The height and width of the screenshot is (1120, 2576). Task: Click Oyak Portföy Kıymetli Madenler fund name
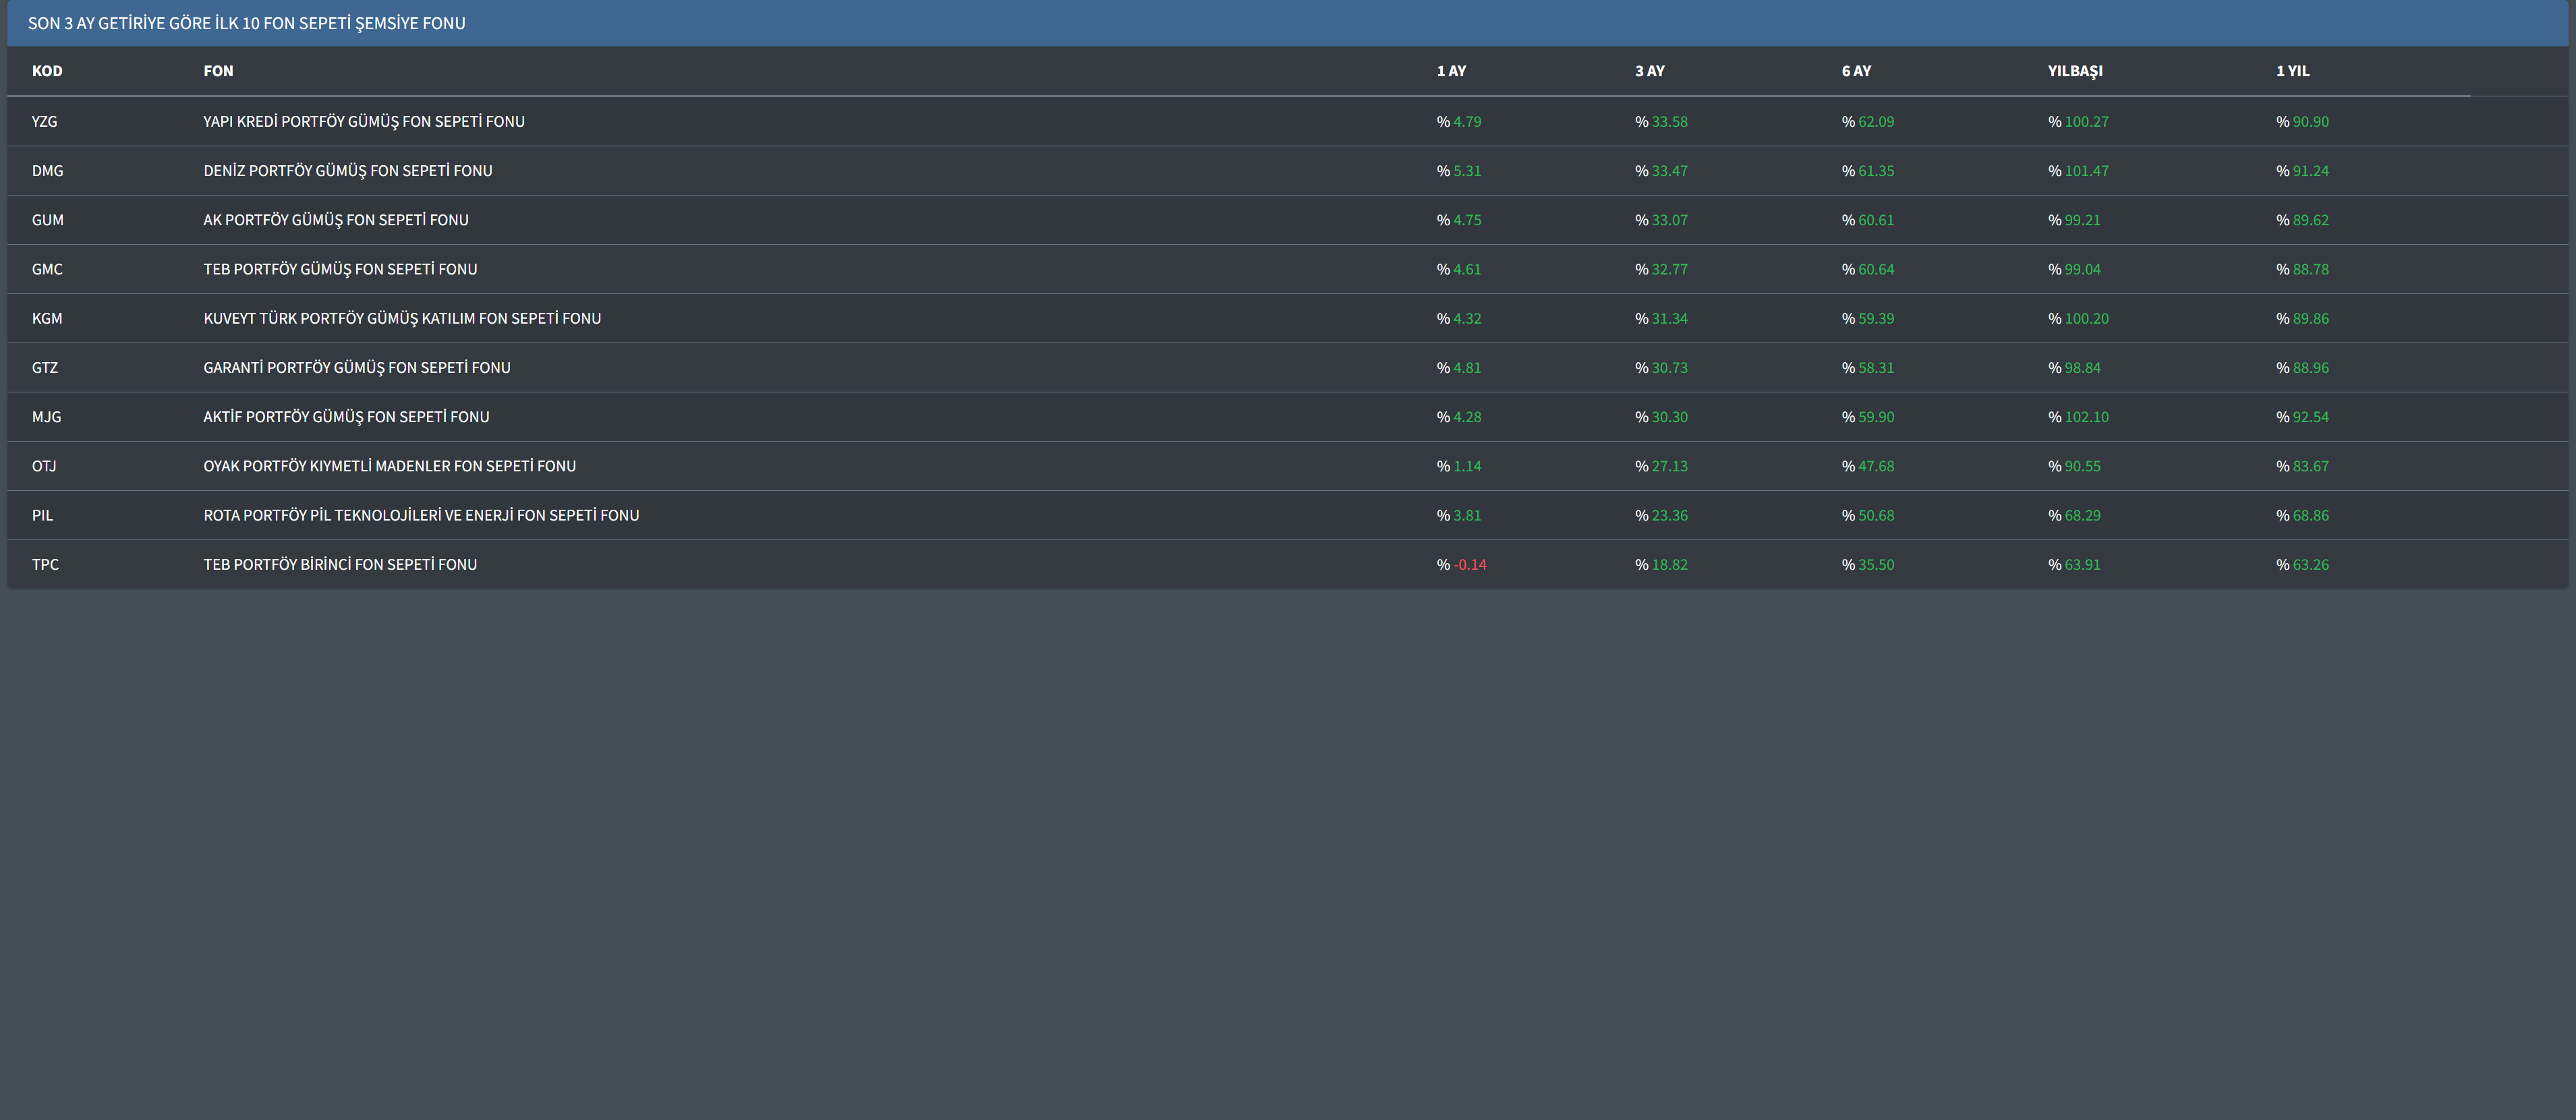(389, 466)
